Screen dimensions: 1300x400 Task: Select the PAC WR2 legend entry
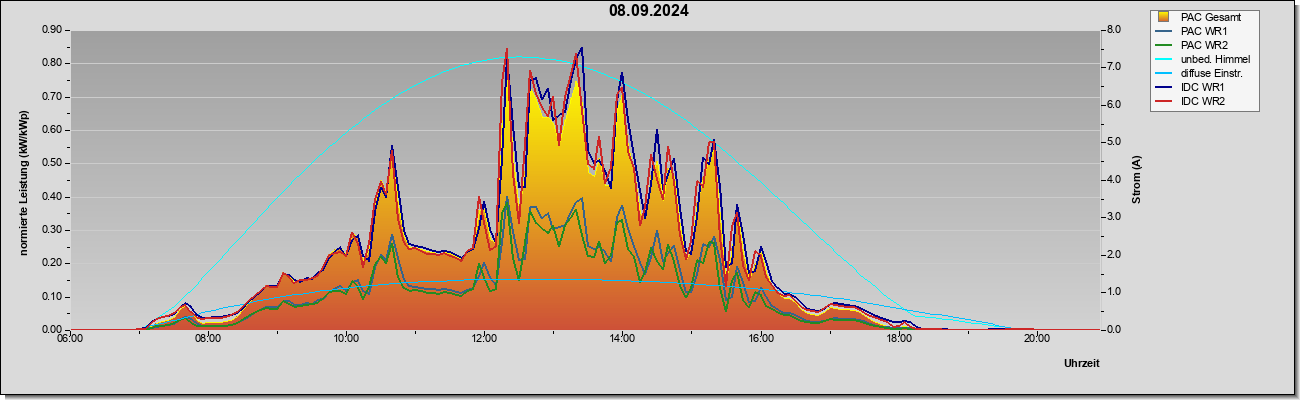pyautogui.click(x=1202, y=45)
